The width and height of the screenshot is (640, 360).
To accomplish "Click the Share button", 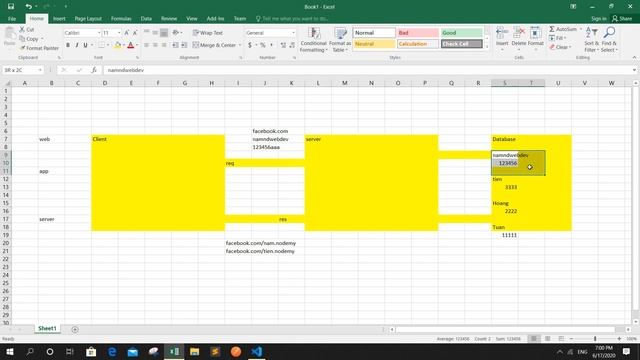I will tap(622, 19).
